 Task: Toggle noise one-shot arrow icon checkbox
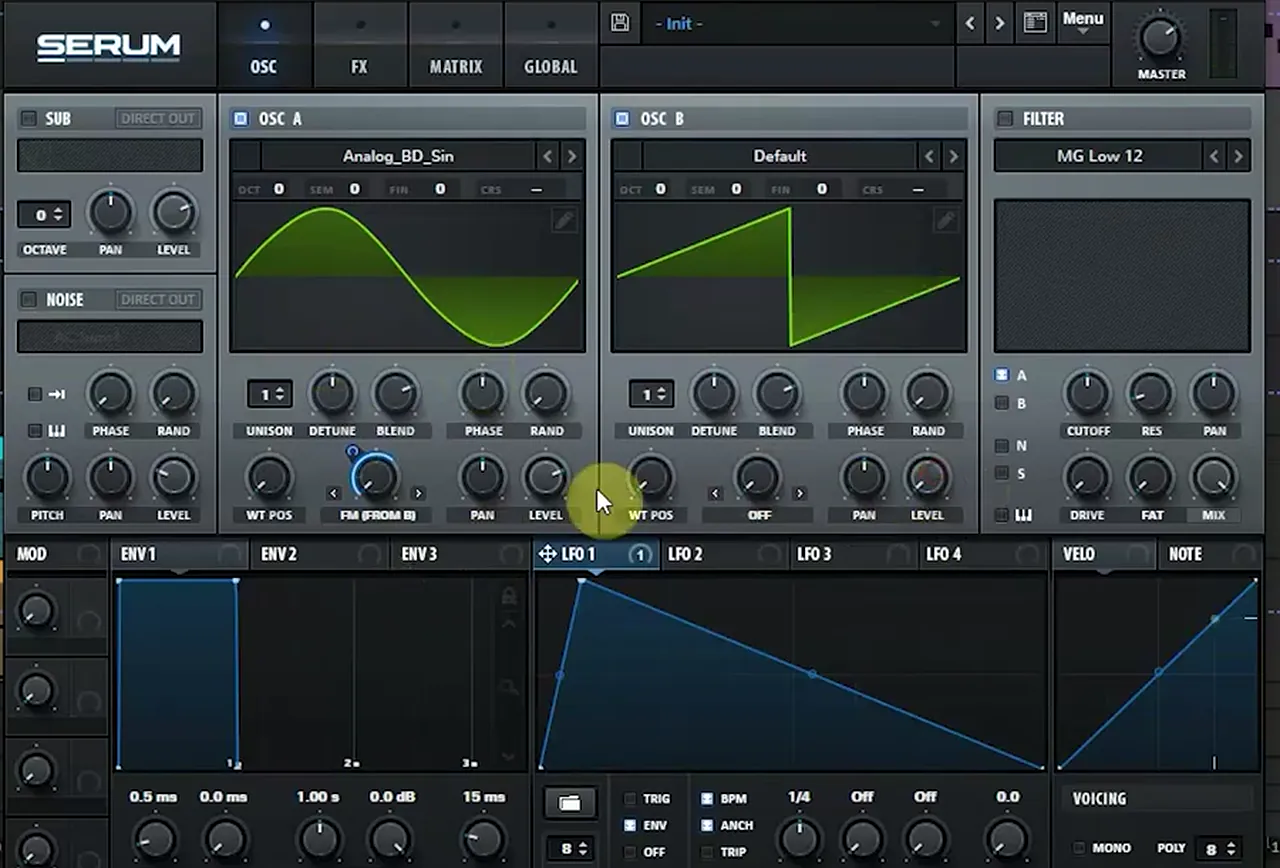(35, 395)
